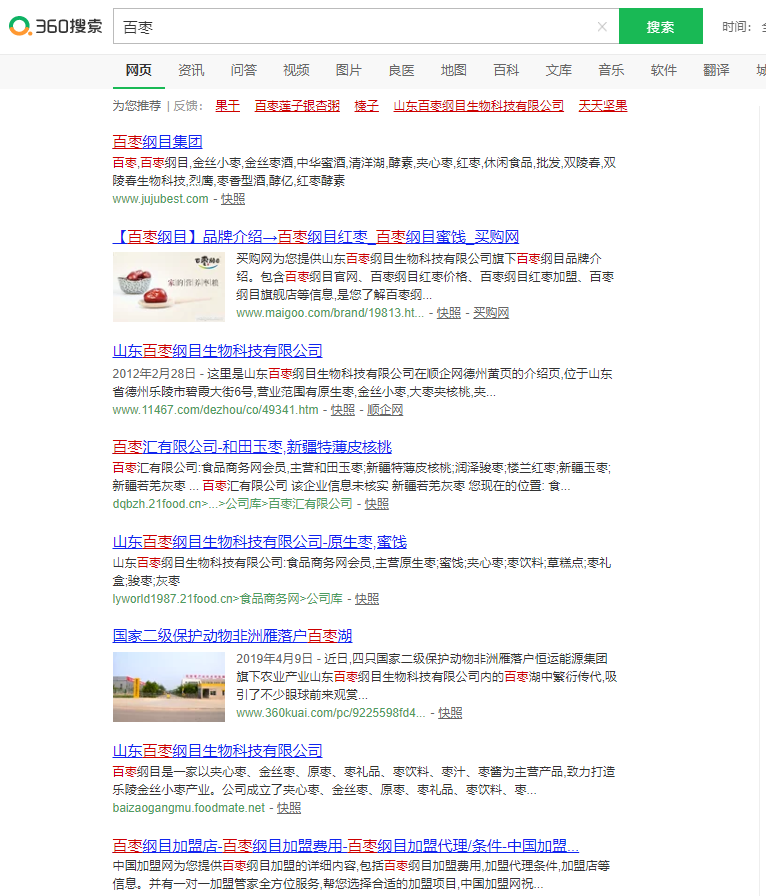766x896 pixels.
Task: Open the 地图 tab
Action: (x=454, y=70)
